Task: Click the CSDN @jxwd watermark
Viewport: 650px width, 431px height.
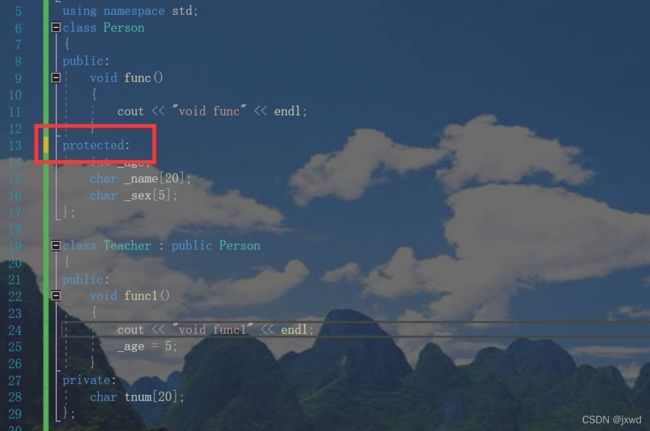Action: pos(611,420)
